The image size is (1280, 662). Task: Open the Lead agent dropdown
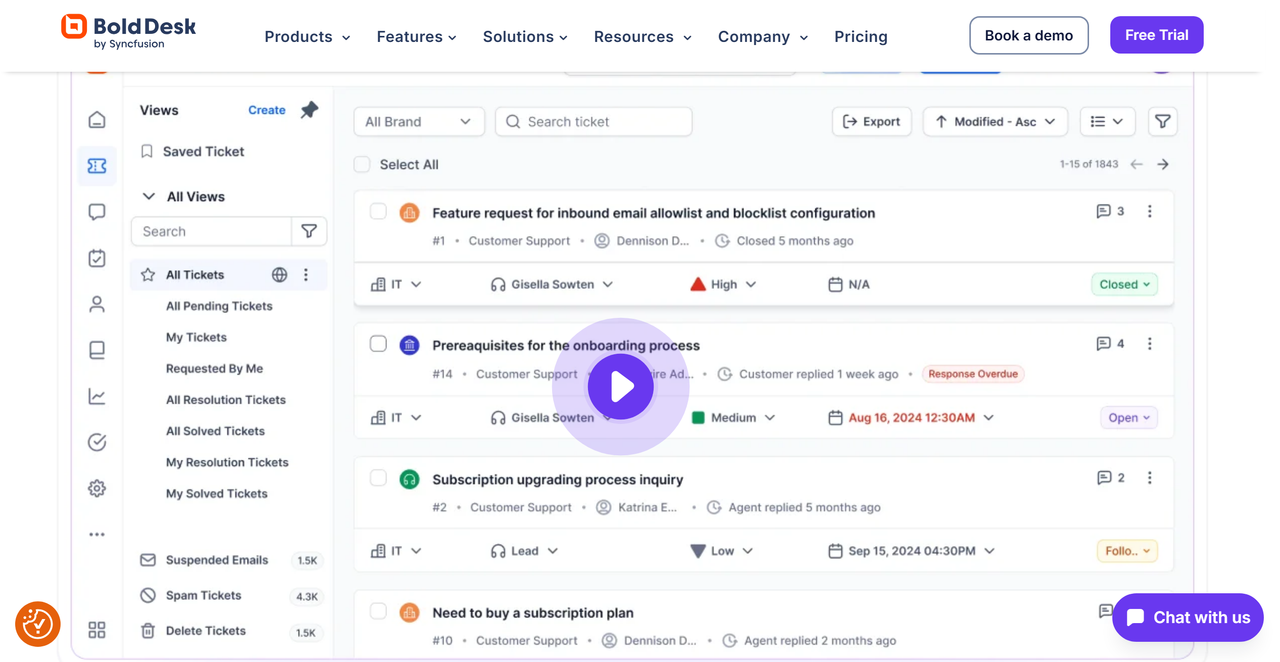tap(525, 550)
